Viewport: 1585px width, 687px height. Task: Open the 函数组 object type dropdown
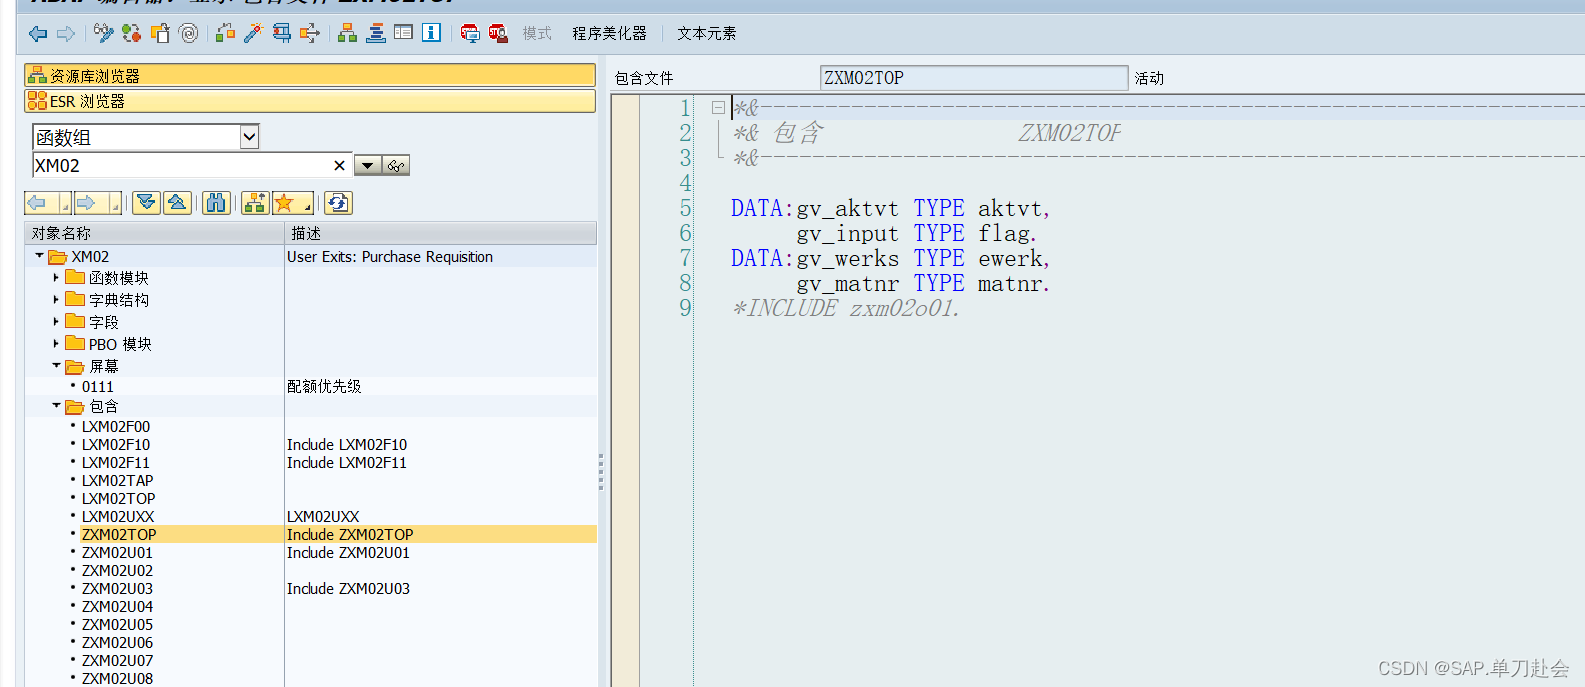tap(250, 137)
